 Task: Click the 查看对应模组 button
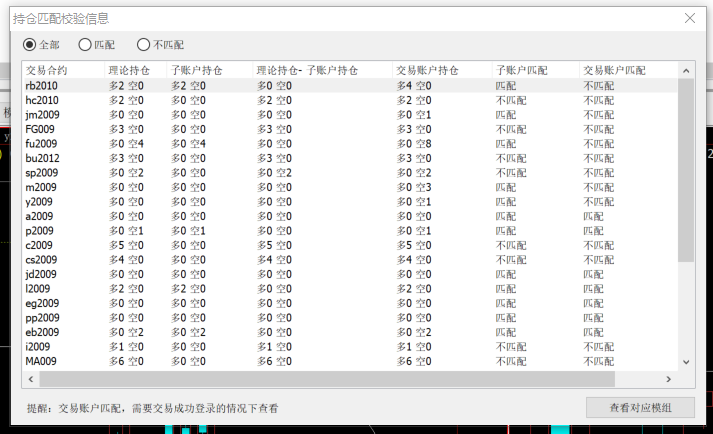[640, 407]
